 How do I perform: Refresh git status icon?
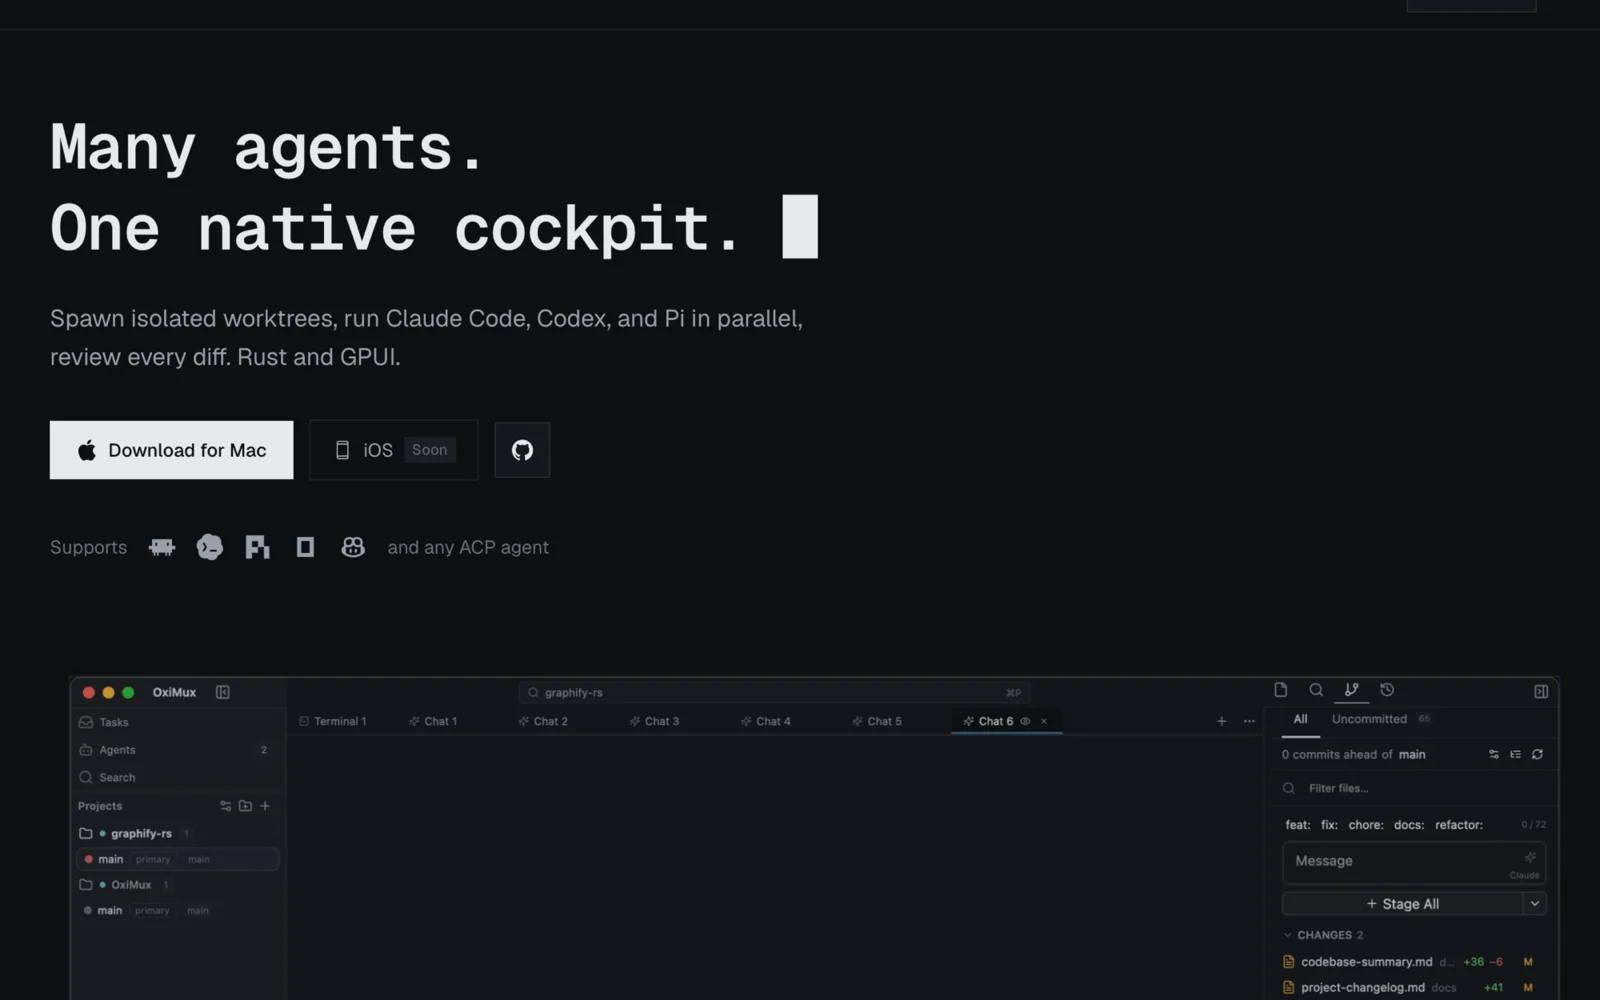tap(1538, 755)
